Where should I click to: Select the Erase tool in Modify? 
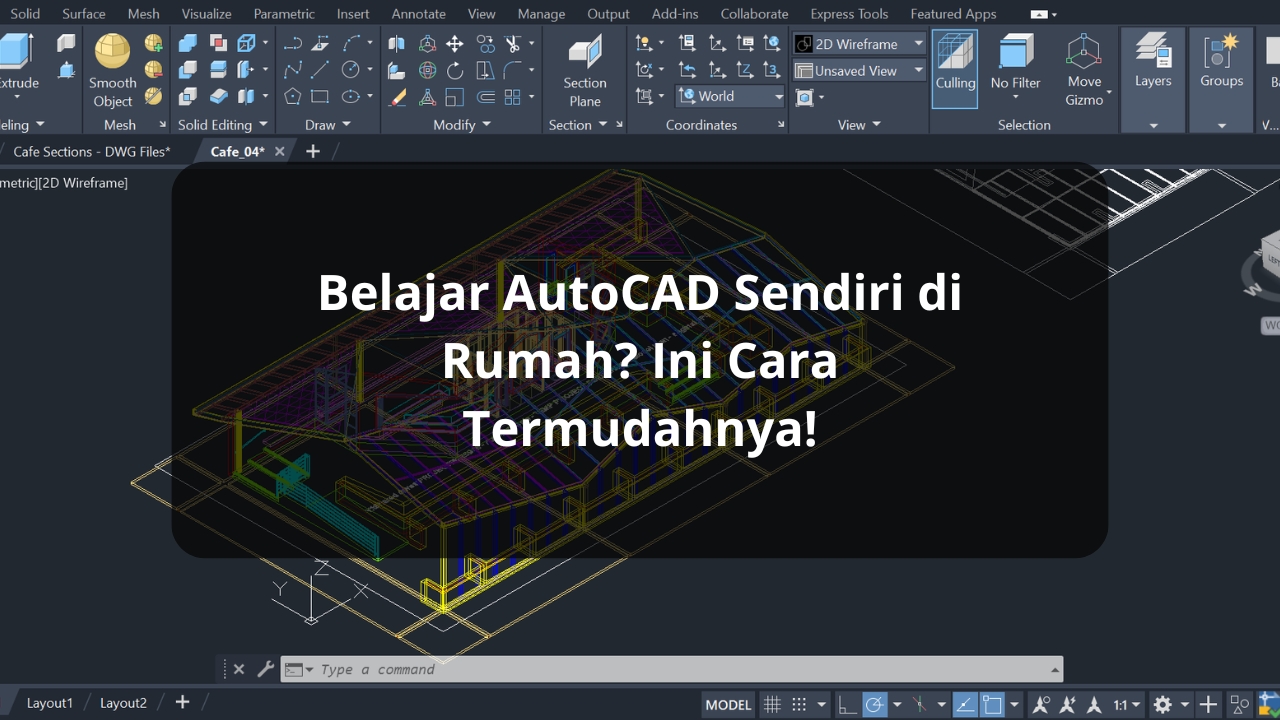click(397, 97)
